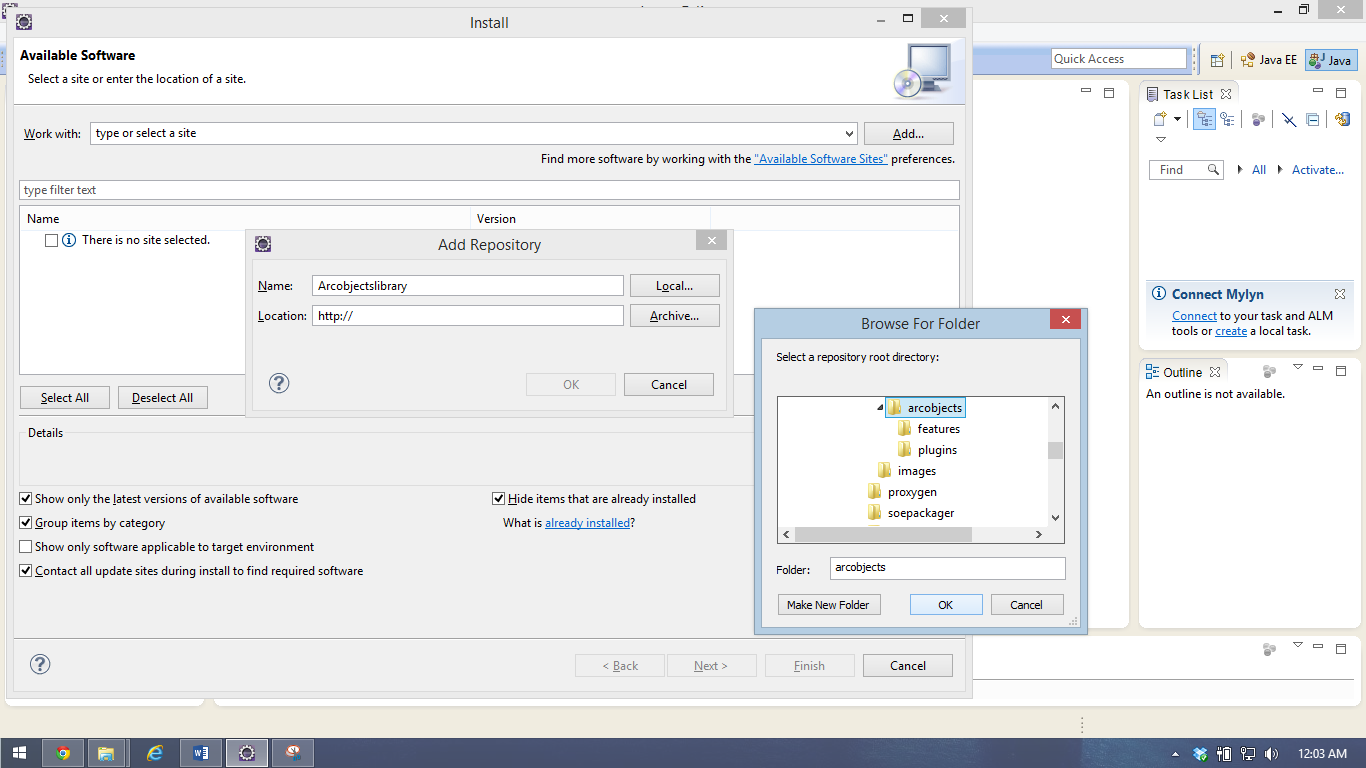The height and width of the screenshot is (768, 1366).
Task: Click the Synchronize icon in Task List toolbar
Action: tap(1342, 119)
